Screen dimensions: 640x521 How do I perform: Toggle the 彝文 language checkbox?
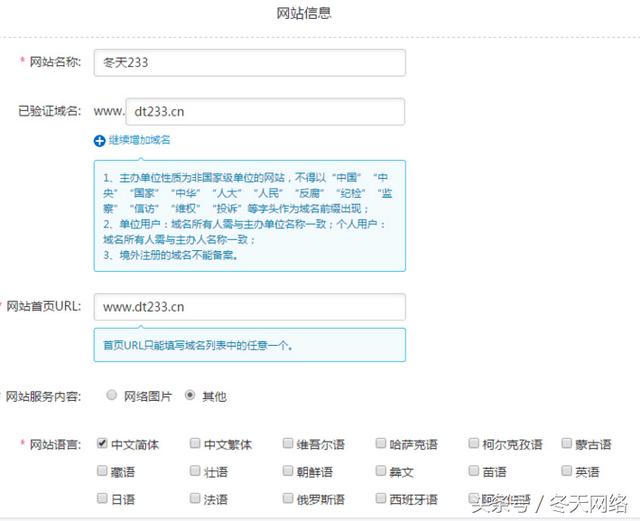coord(382,471)
